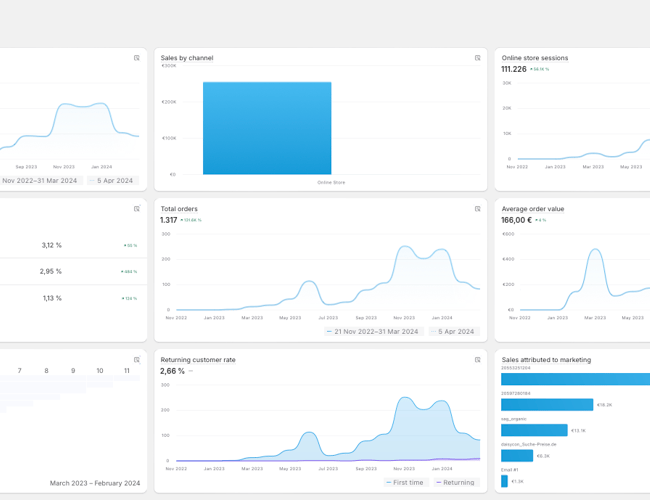Open Sales attributed to marketing report
This screenshot has width=650, height=500.
tap(546, 360)
